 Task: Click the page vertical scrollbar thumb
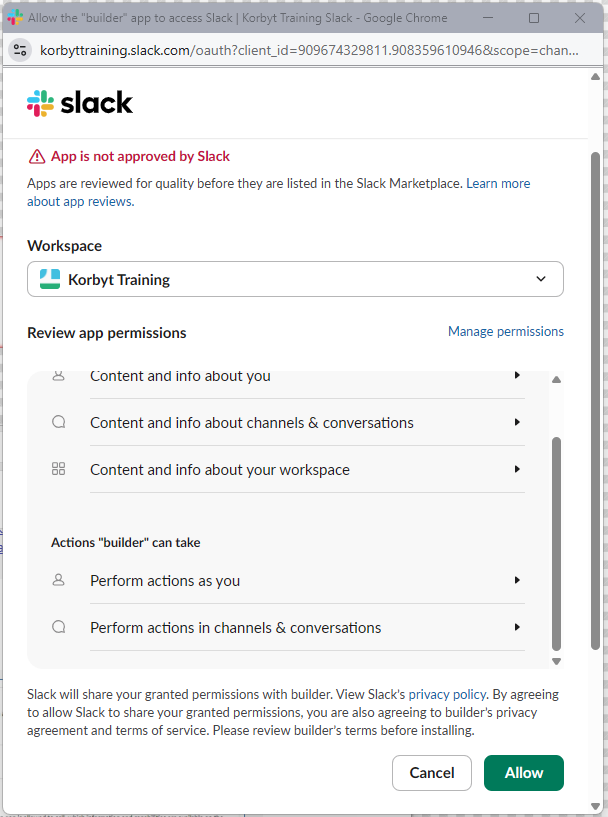(595, 401)
